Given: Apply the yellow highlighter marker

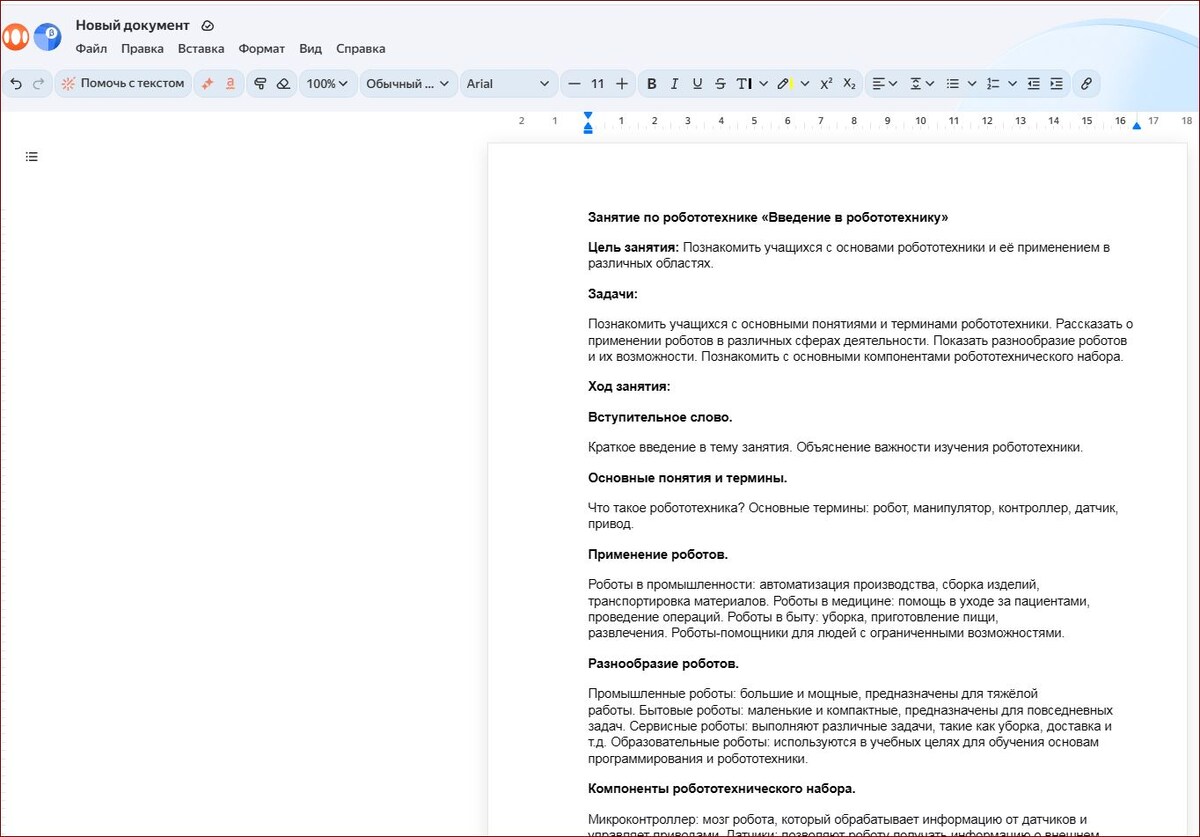Looking at the screenshot, I should (785, 84).
